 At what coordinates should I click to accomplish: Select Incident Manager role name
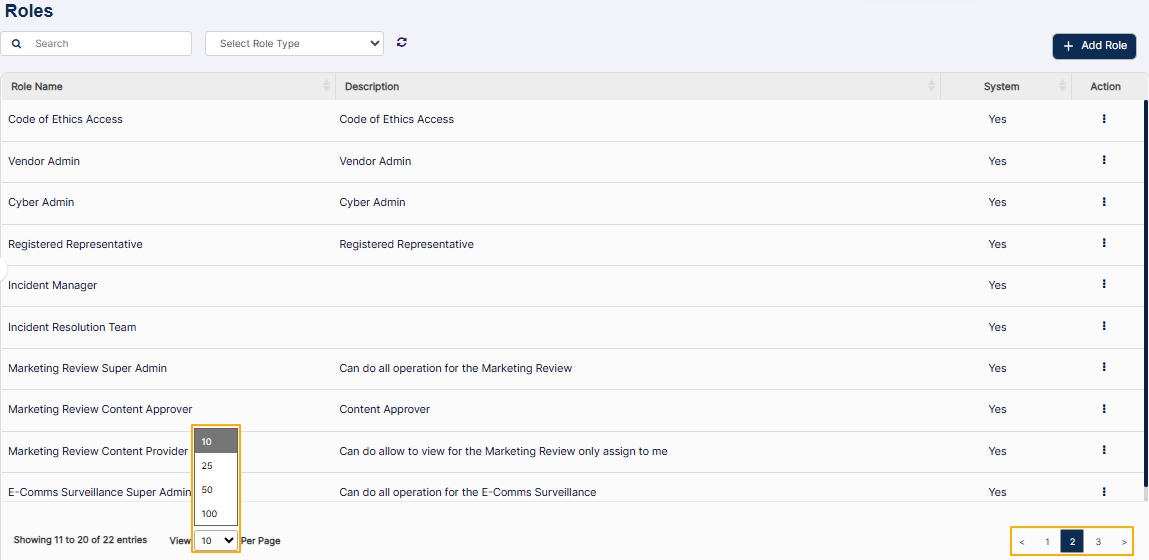click(x=53, y=285)
